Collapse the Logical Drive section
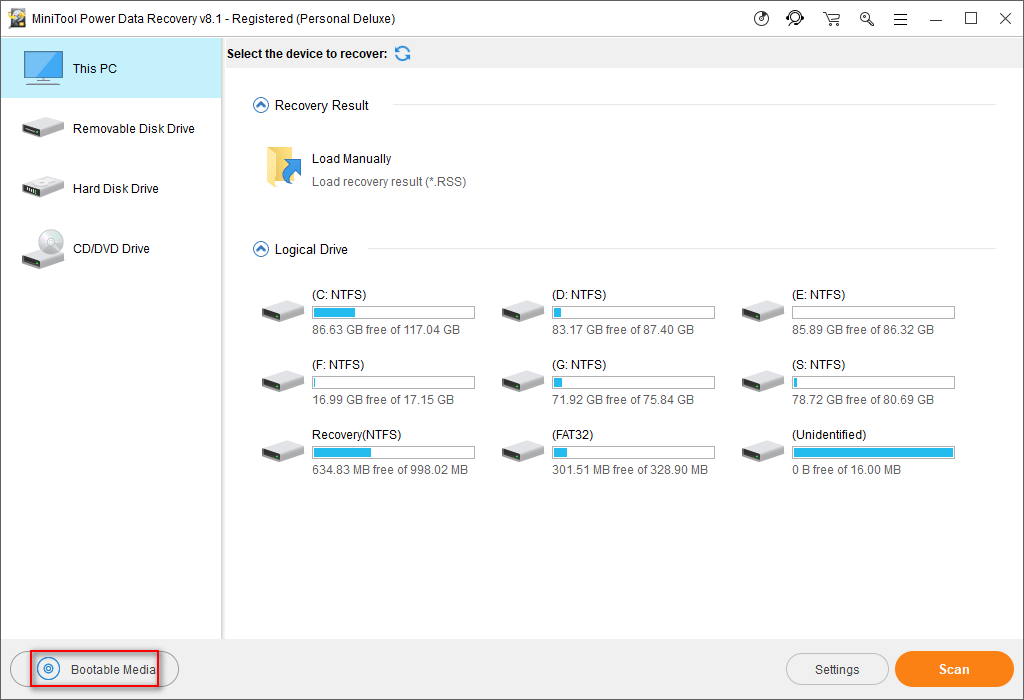1024x700 pixels. [261, 249]
